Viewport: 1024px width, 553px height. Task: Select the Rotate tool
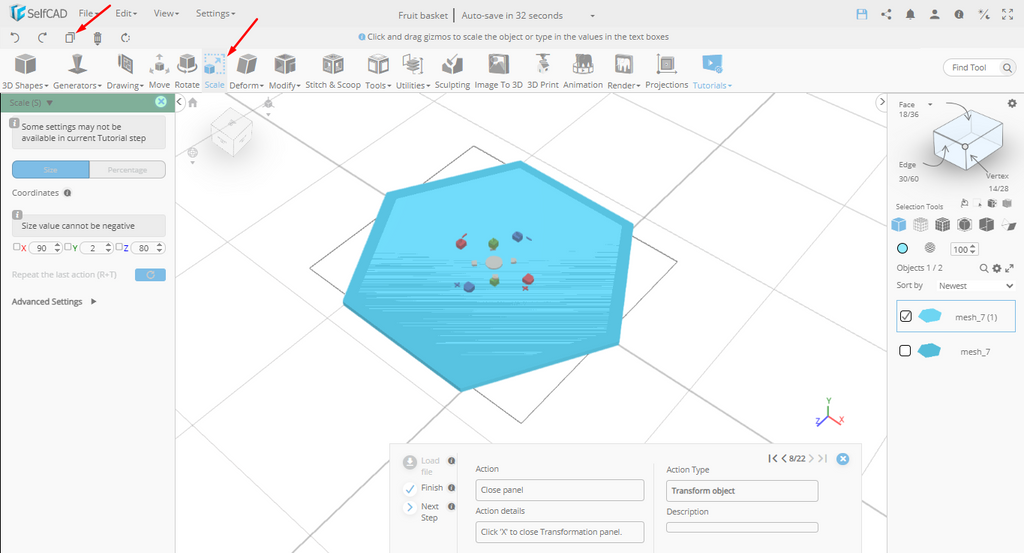187,70
